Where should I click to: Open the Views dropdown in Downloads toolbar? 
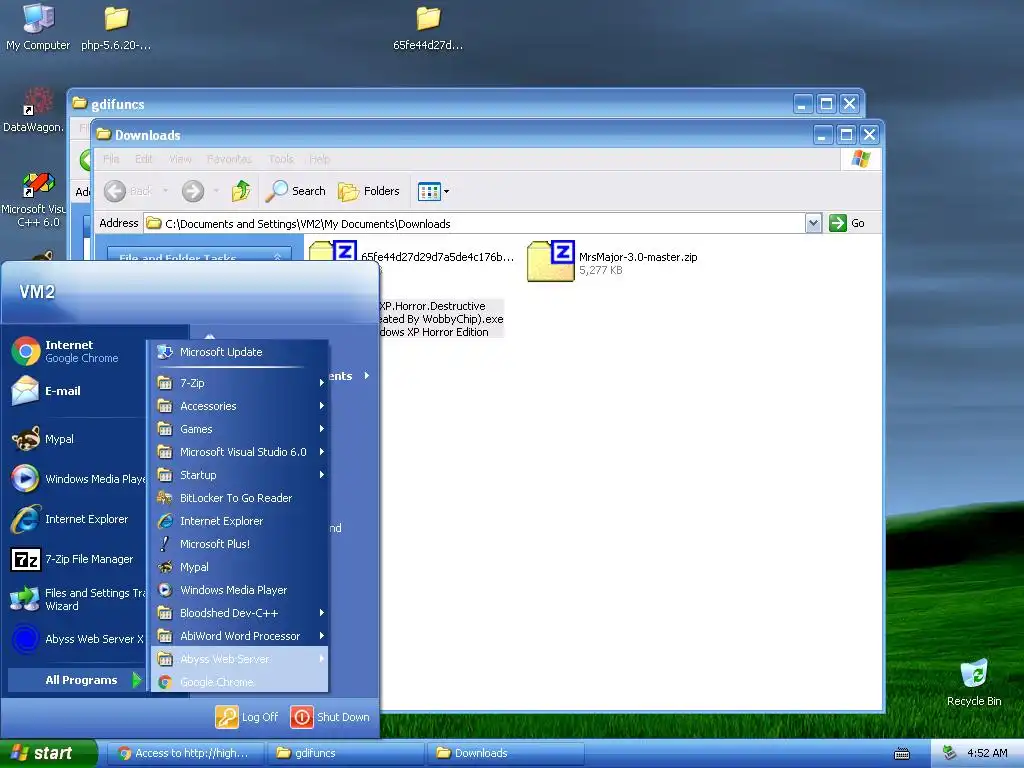click(434, 191)
